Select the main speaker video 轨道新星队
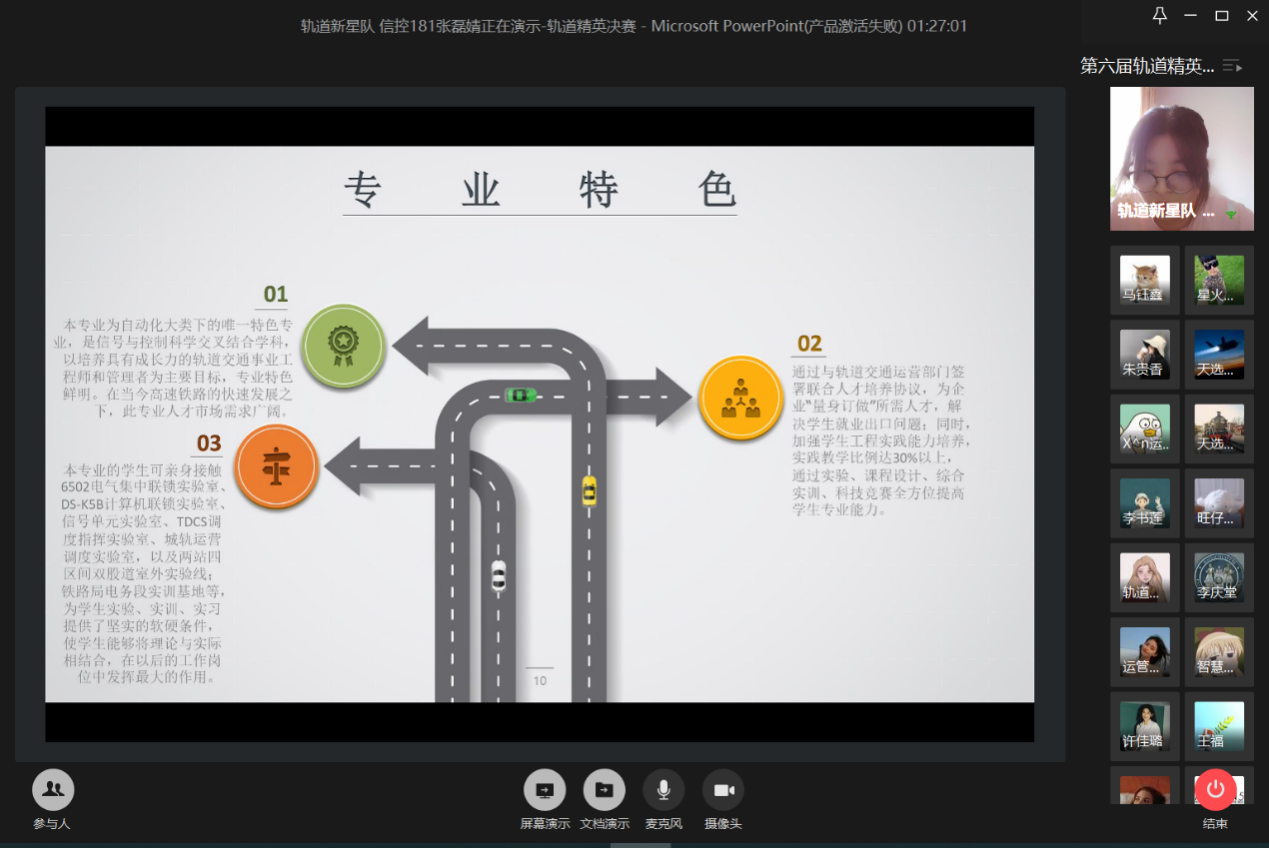This screenshot has width=1269, height=848. (x=1181, y=158)
